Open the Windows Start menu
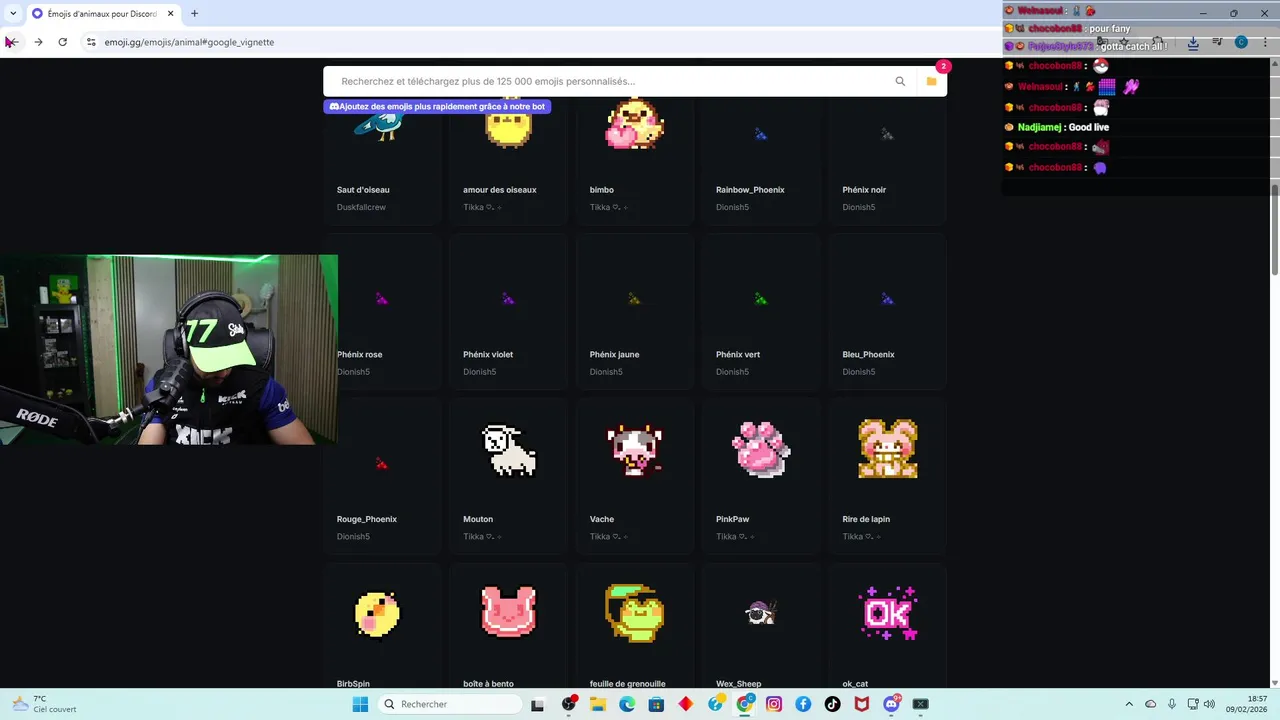1280x720 pixels. click(x=360, y=704)
